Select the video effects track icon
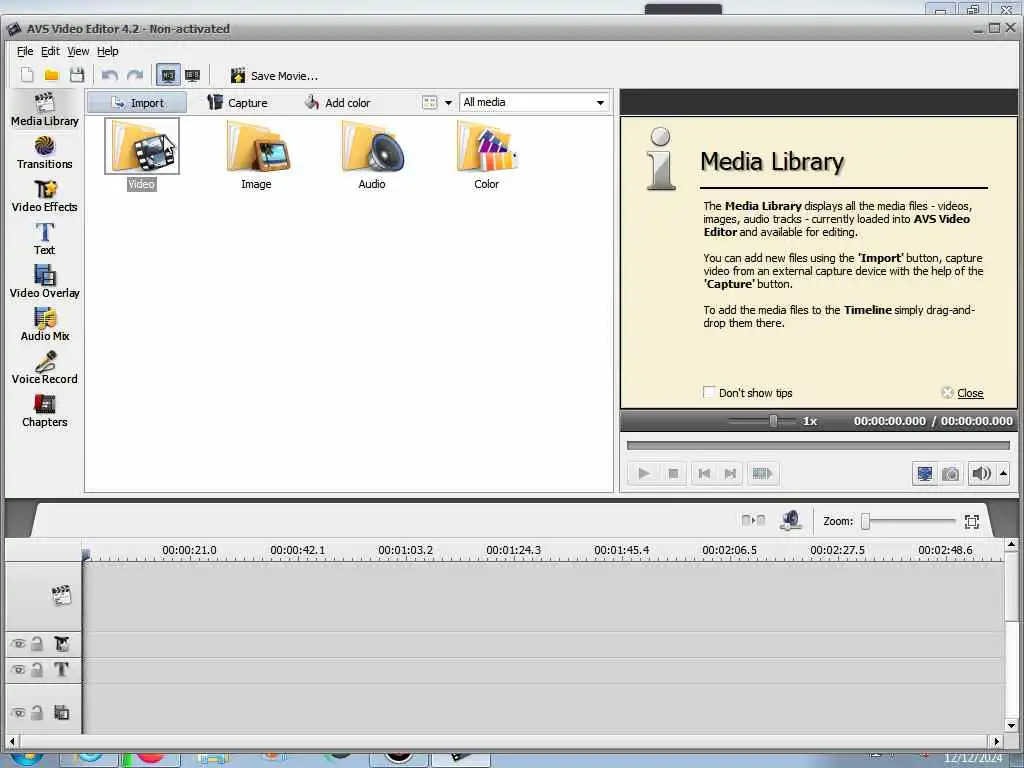The height and width of the screenshot is (768, 1024). pos(61,644)
